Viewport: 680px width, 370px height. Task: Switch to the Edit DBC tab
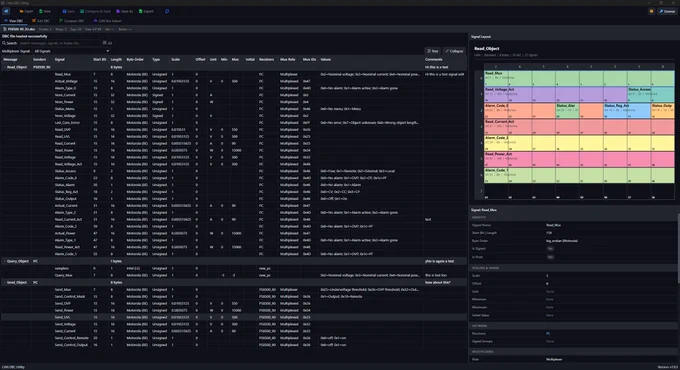(x=41, y=21)
